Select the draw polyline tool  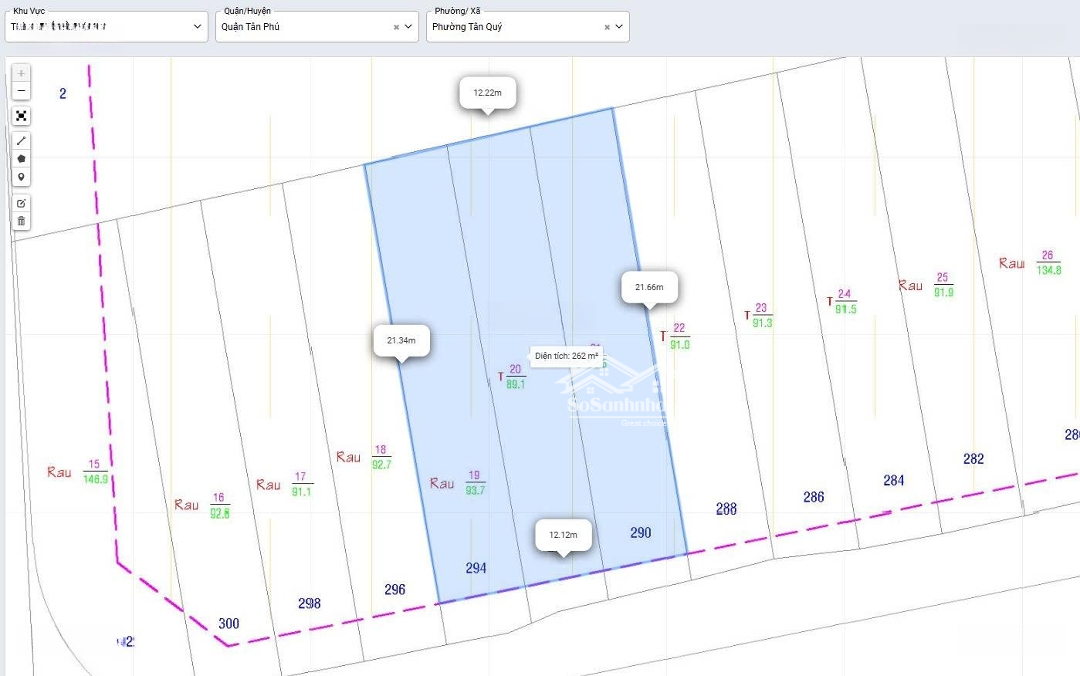[x=21, y=141]
